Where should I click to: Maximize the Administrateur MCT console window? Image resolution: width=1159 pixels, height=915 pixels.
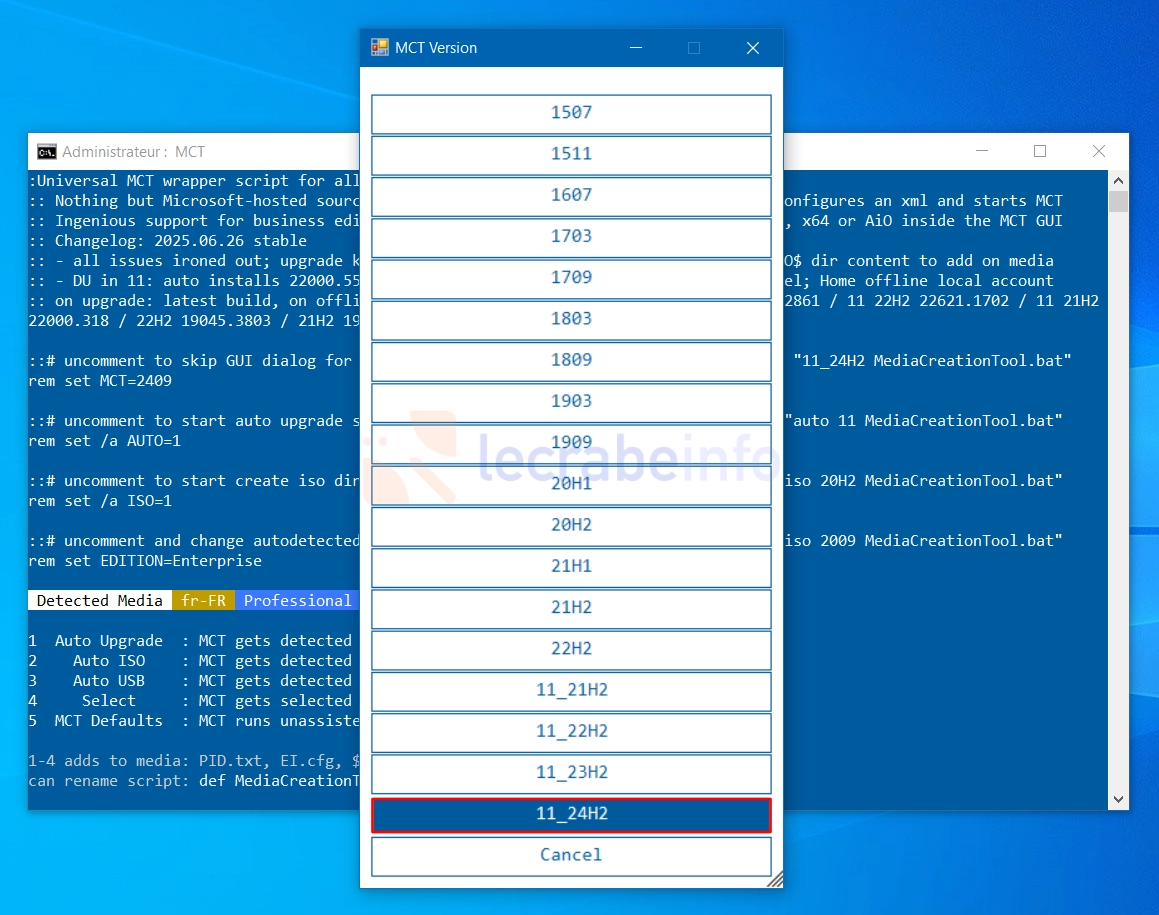(1040, 152)
